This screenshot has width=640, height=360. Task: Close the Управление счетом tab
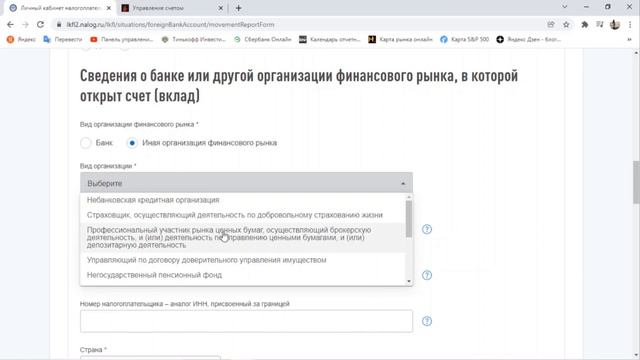coord(220,8)
